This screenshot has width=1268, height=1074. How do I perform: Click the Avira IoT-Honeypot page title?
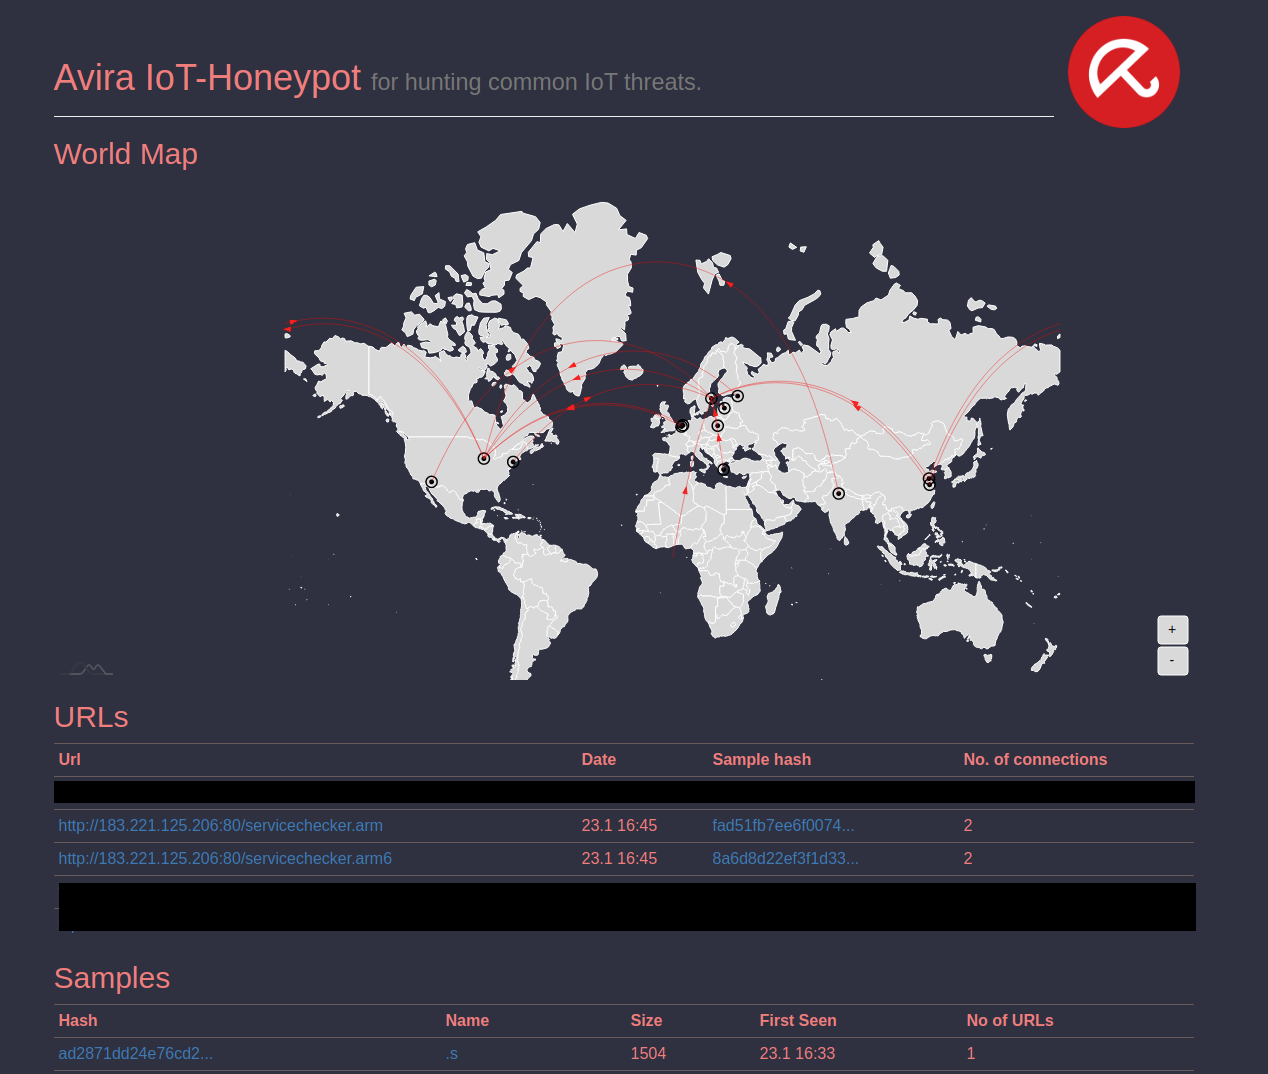click(x=207, y=78)
